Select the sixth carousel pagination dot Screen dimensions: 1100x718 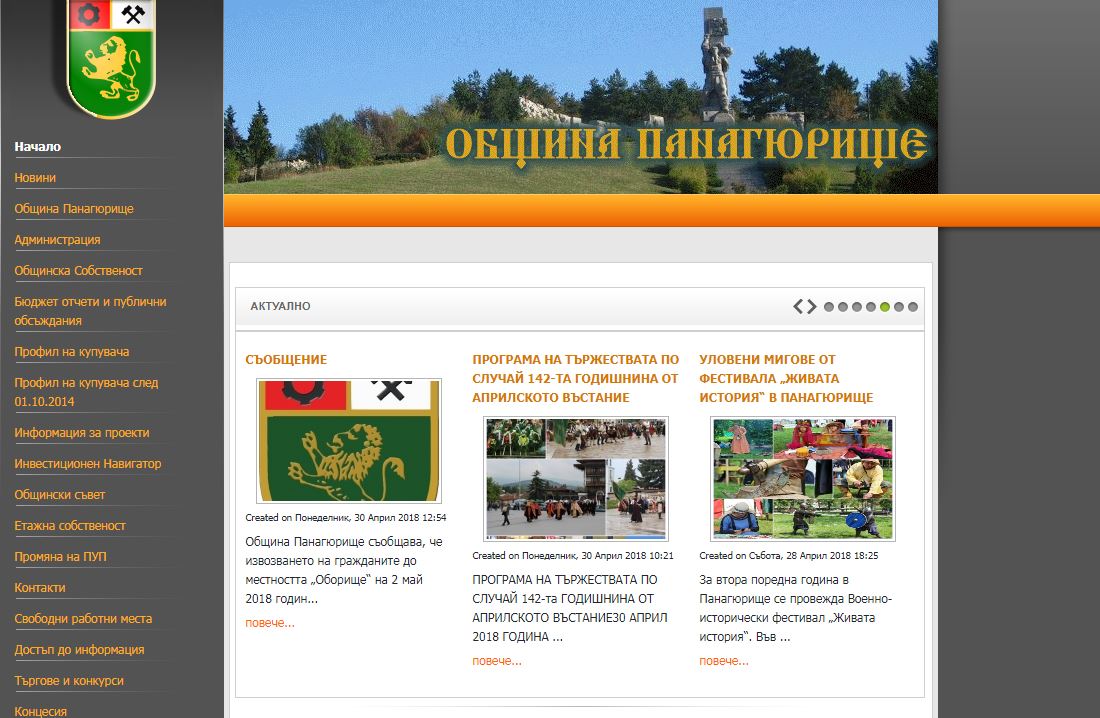pyautogui.click(x=899, y=307)
